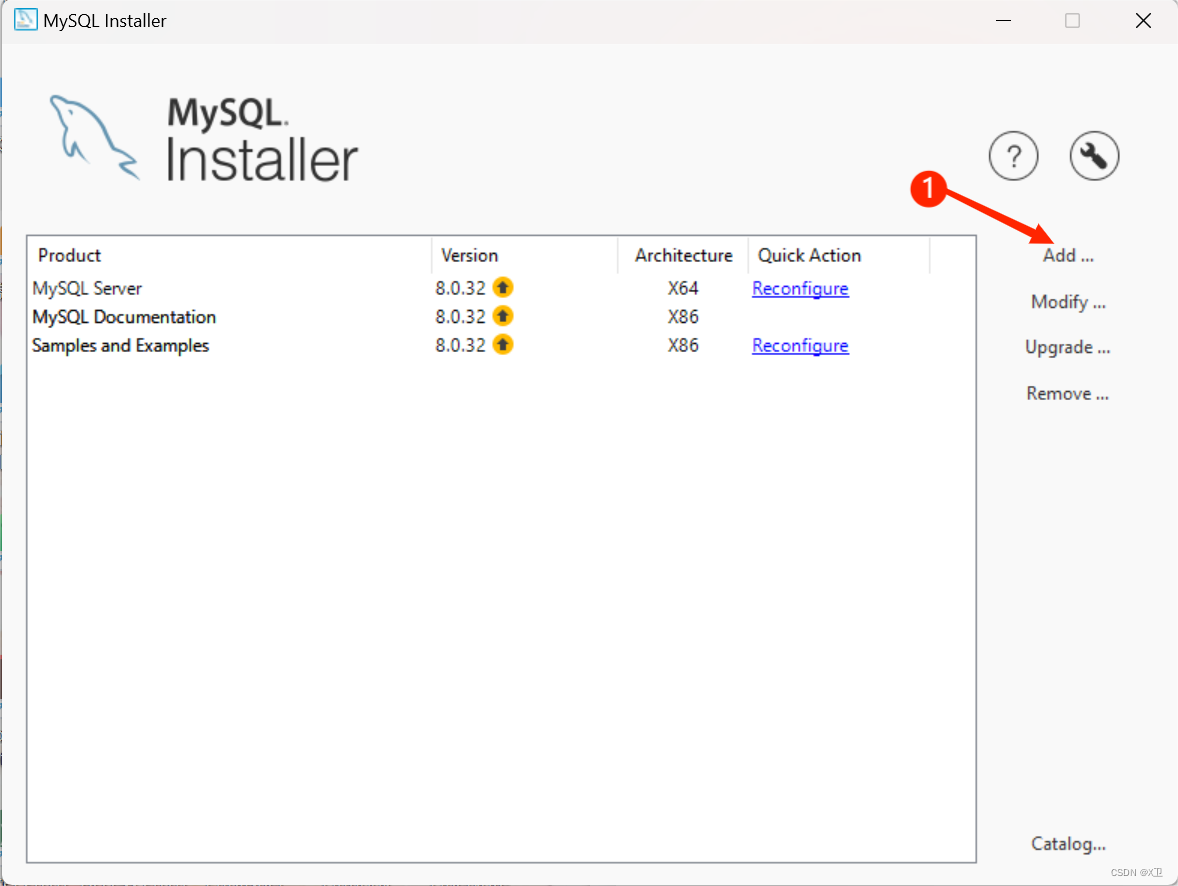1178x886 pixels.
Task: Click the Quick Action column header
Action: coord(810,255)
